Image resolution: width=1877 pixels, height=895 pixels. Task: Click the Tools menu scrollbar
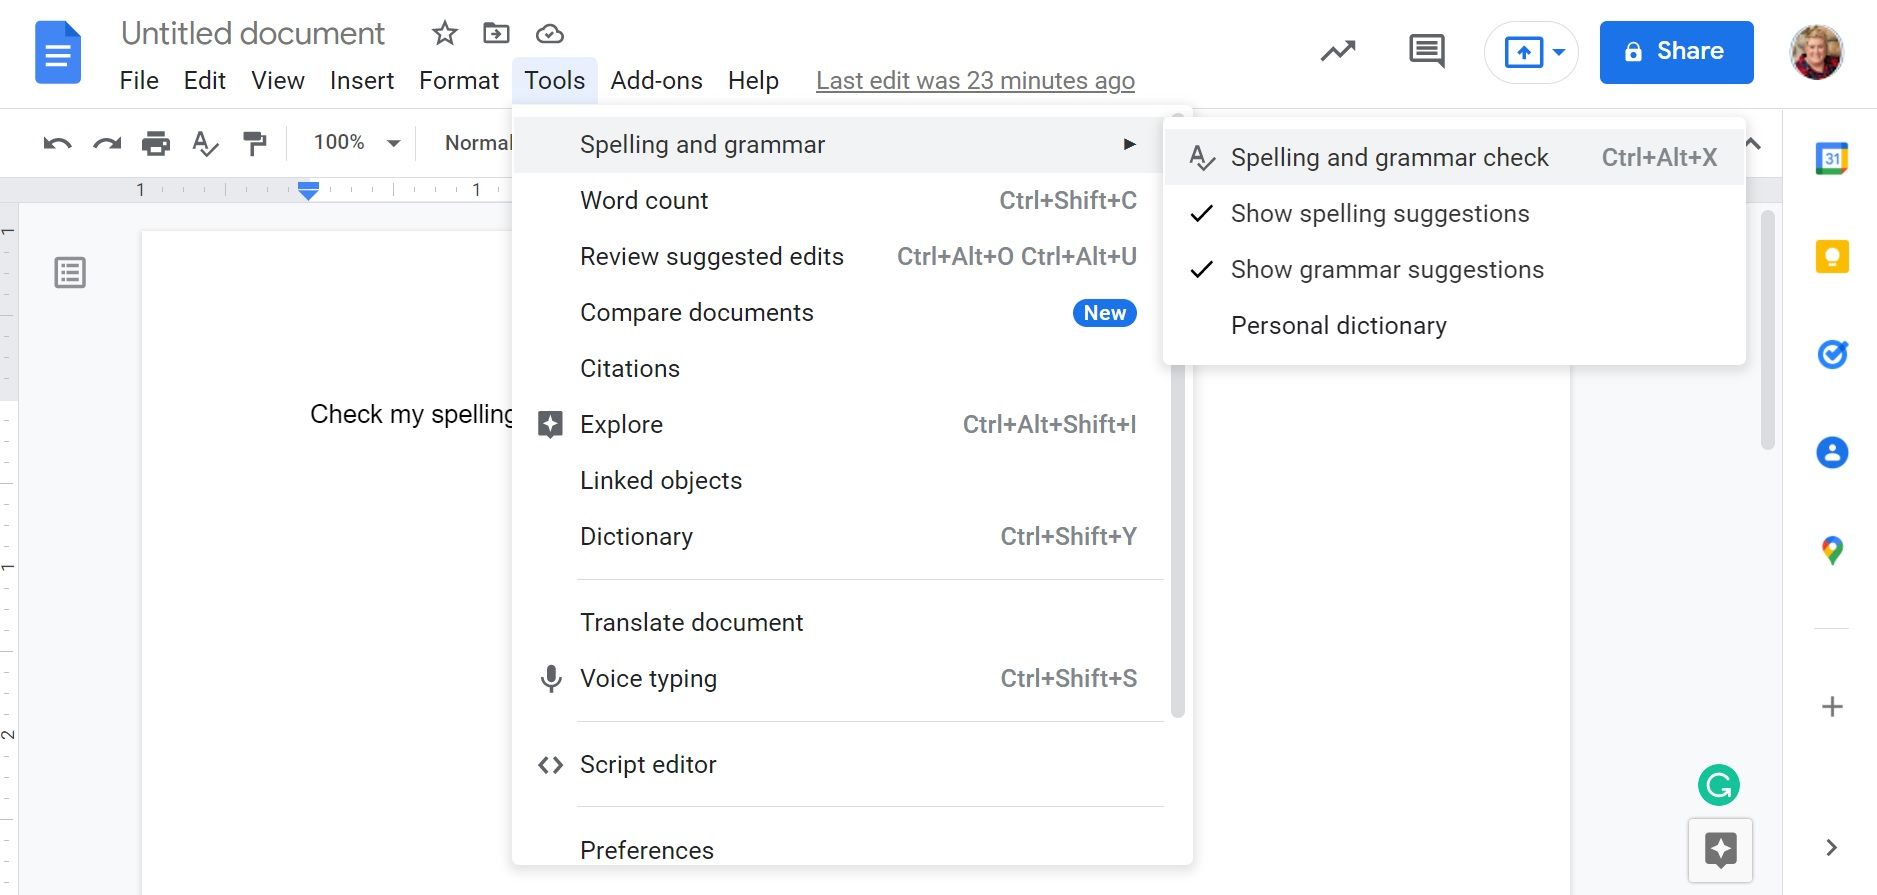pyautogui.click(x=1178, y=540)
